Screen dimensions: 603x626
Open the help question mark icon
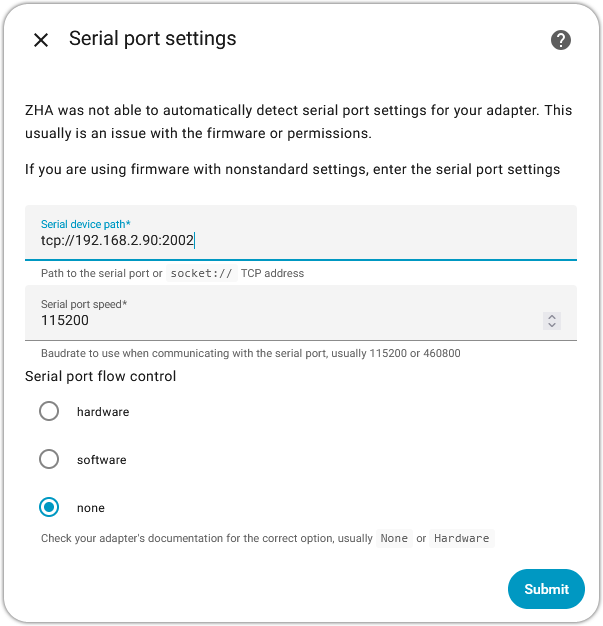tap(561, 40)
